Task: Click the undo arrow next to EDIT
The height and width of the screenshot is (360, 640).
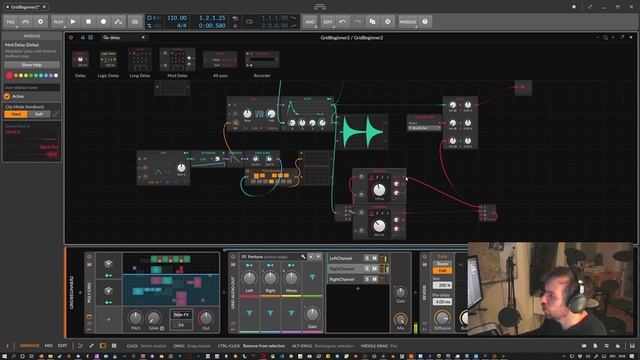Action: (x=343, y=22)
